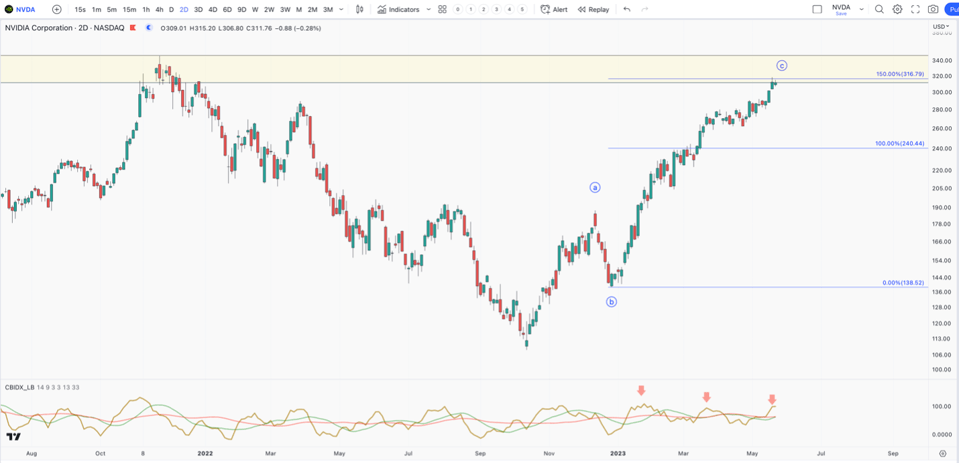Load layout preset 2
959x465 pixels.
pos(483,10)
